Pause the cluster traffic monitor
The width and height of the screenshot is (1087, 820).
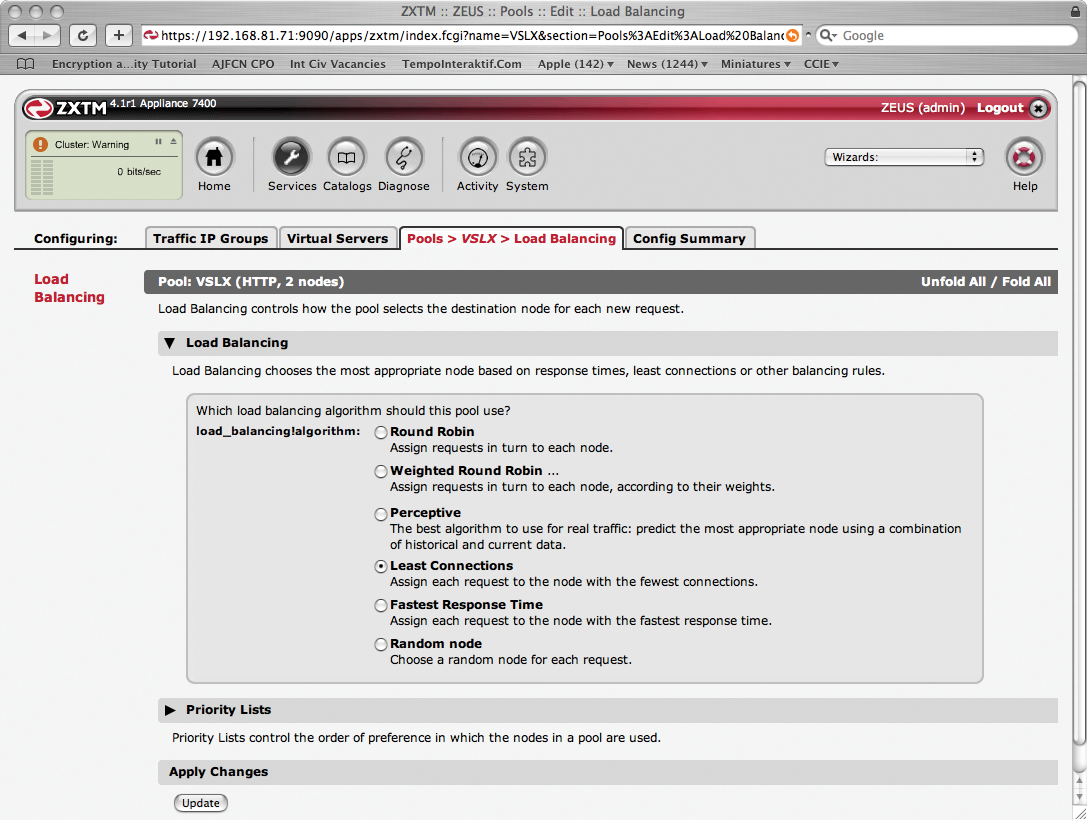pos(158,141)
